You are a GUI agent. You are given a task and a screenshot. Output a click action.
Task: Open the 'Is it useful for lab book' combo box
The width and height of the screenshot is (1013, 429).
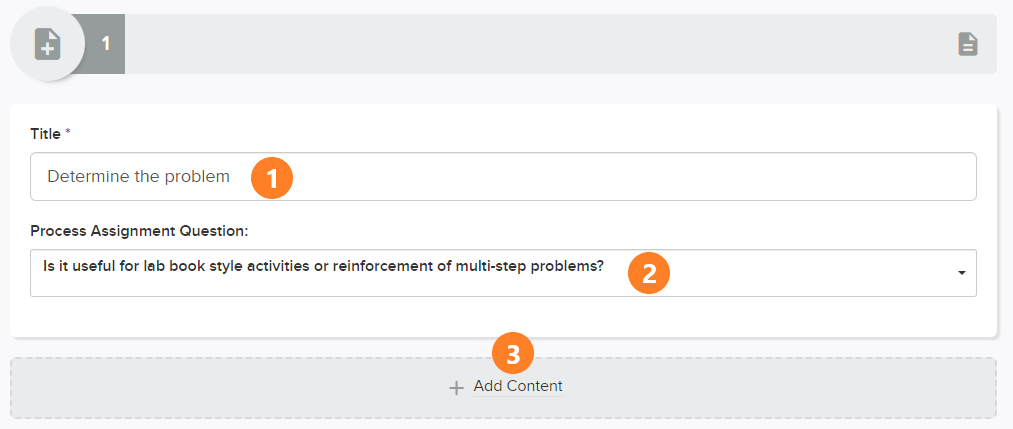503,273
